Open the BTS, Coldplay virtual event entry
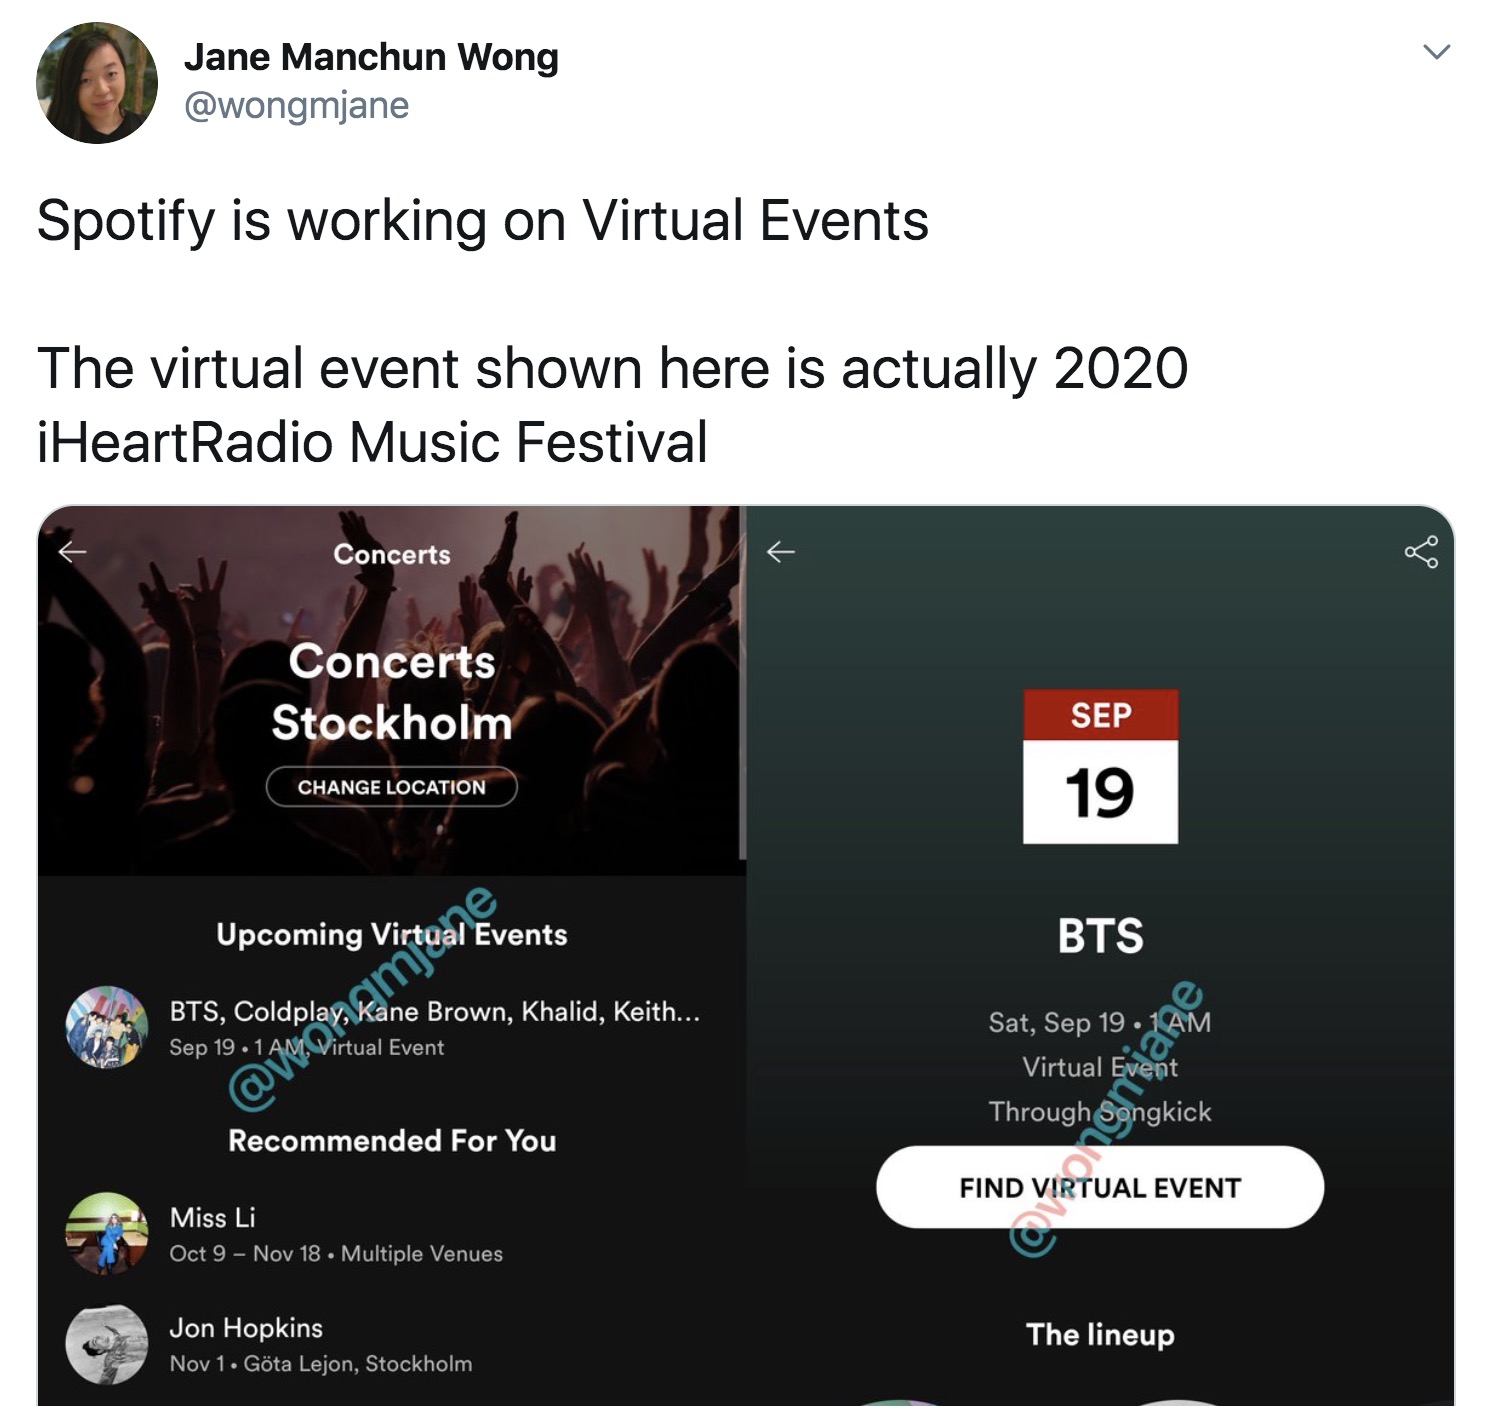Screen dimensions: 1488x1406 point(390,1028)
